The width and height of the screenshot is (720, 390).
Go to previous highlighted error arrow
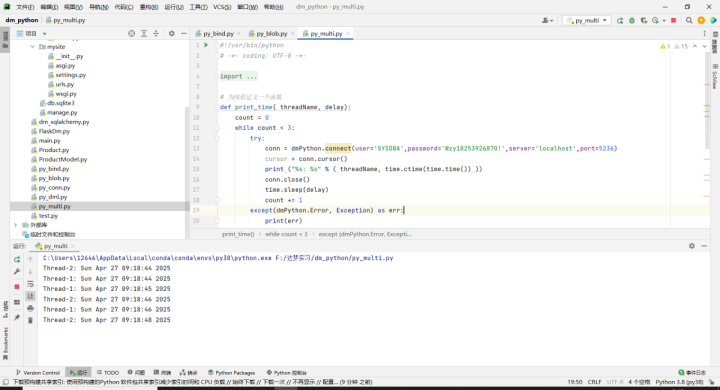tap(695, 46)
